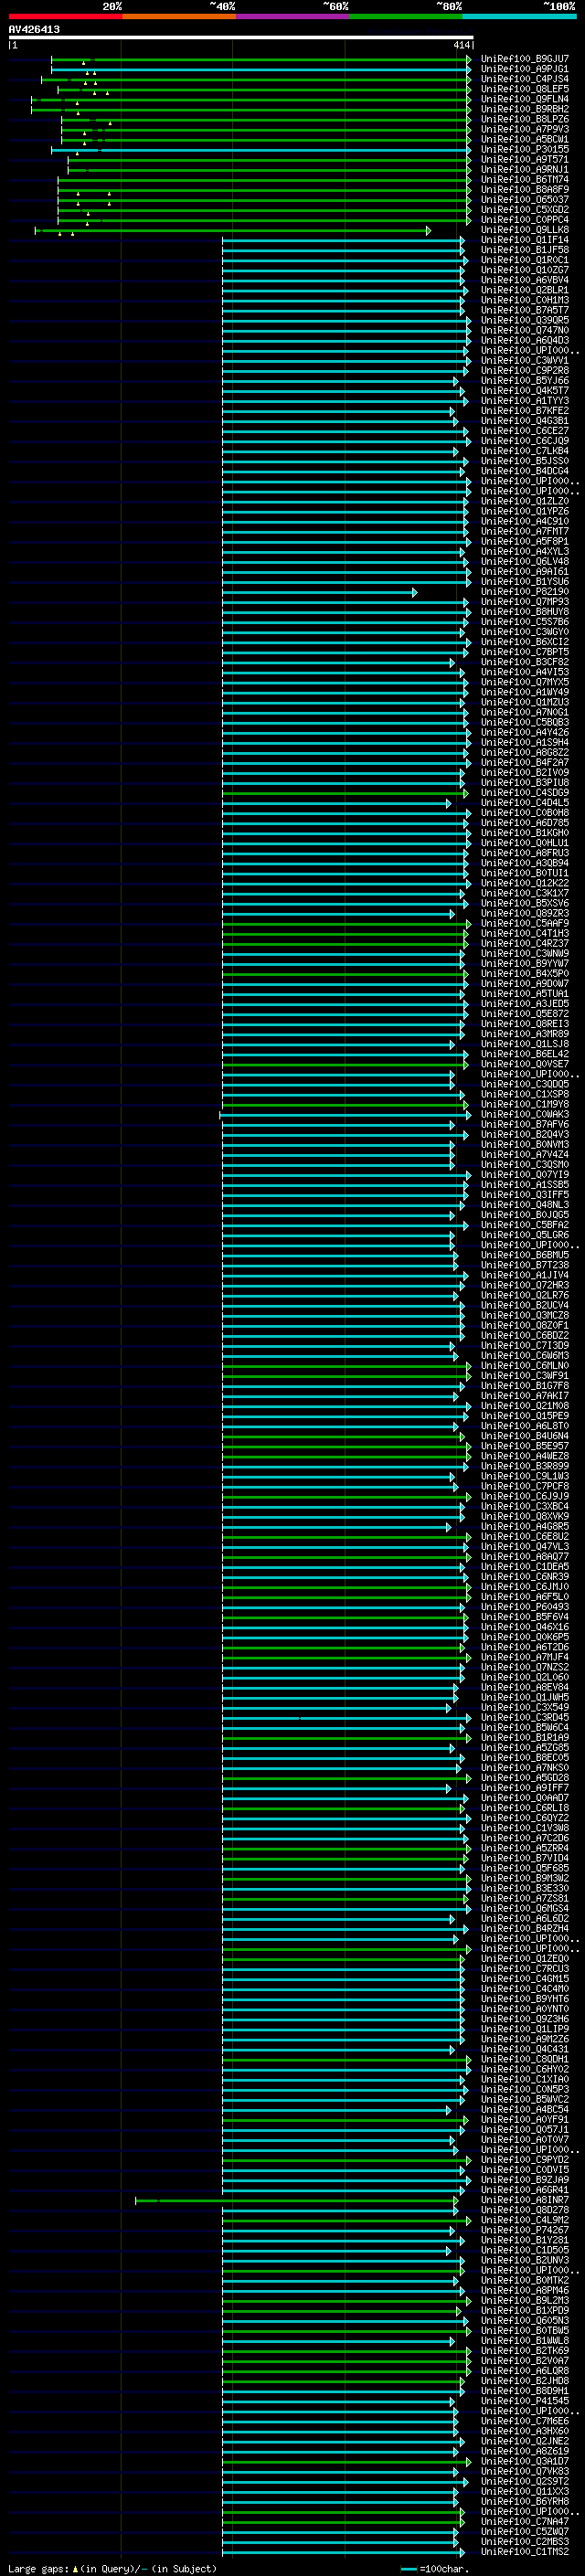Click label UniRef100_A9T571
The width and height of the screenshot is (585, 2576).
coord(525,159)
